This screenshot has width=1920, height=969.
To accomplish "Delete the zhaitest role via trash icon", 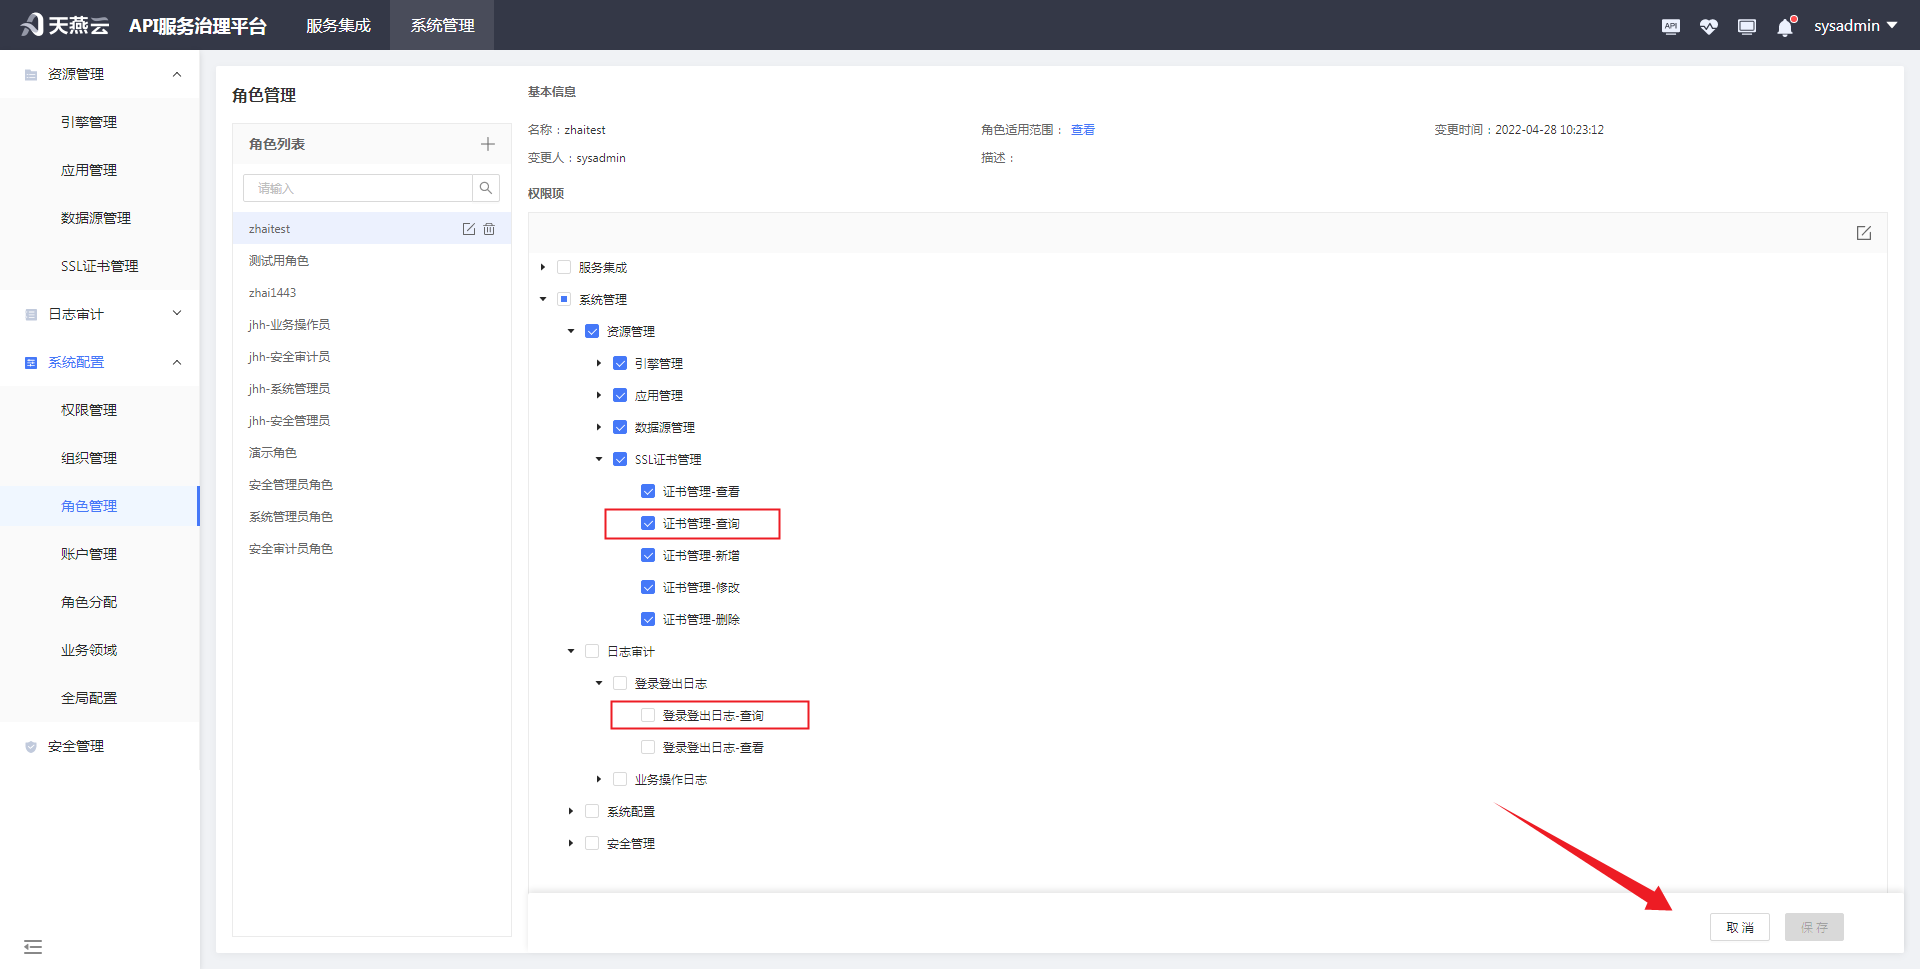I will coord(489,228).
